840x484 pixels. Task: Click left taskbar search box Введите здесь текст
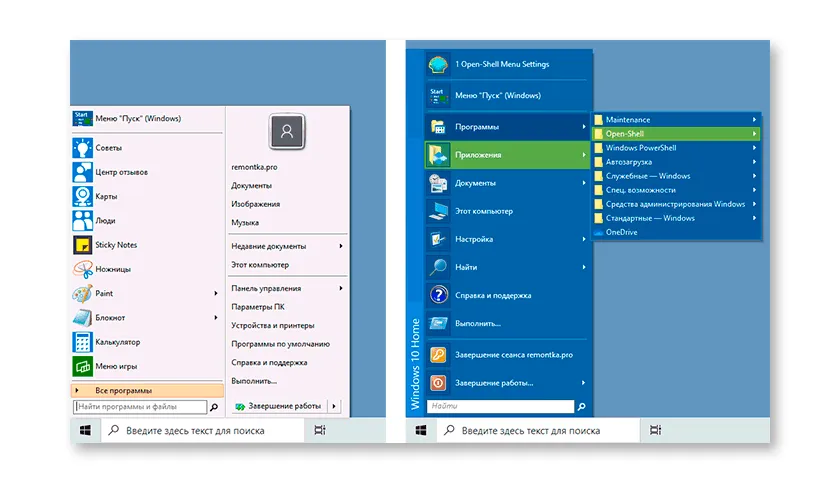point(202,430)
